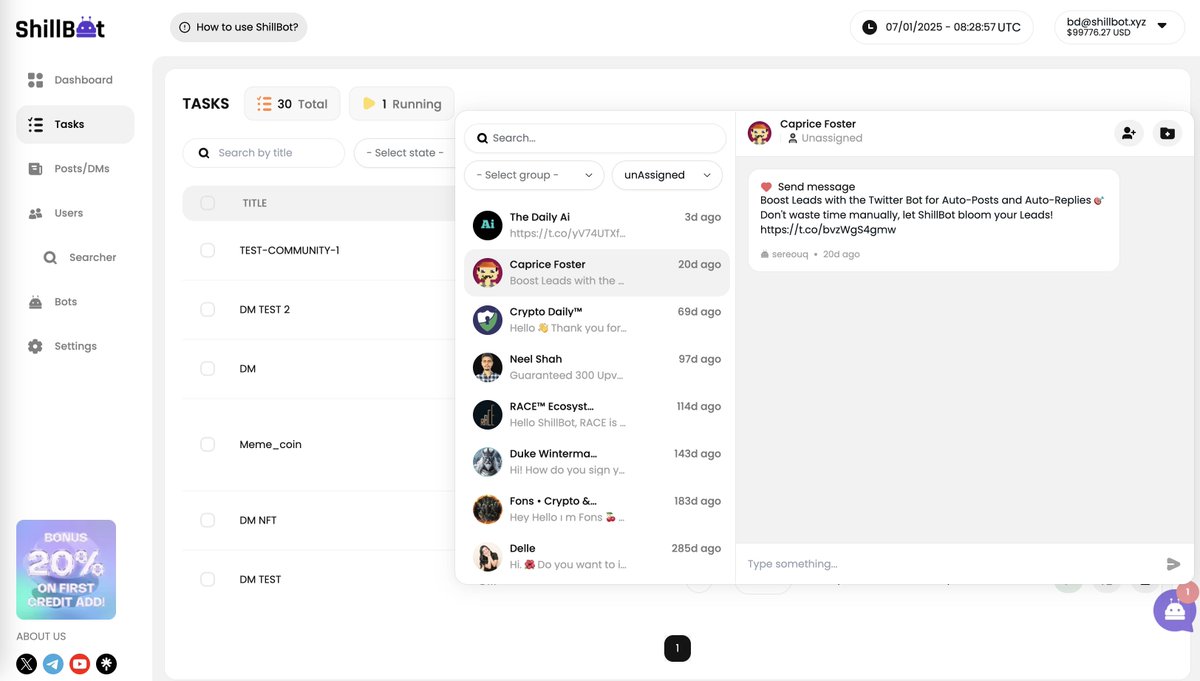The height and width of the screenshot is (681, 1200).
Task: Open the Dashboard sidebar icon
Action: [x=36, y=78]
